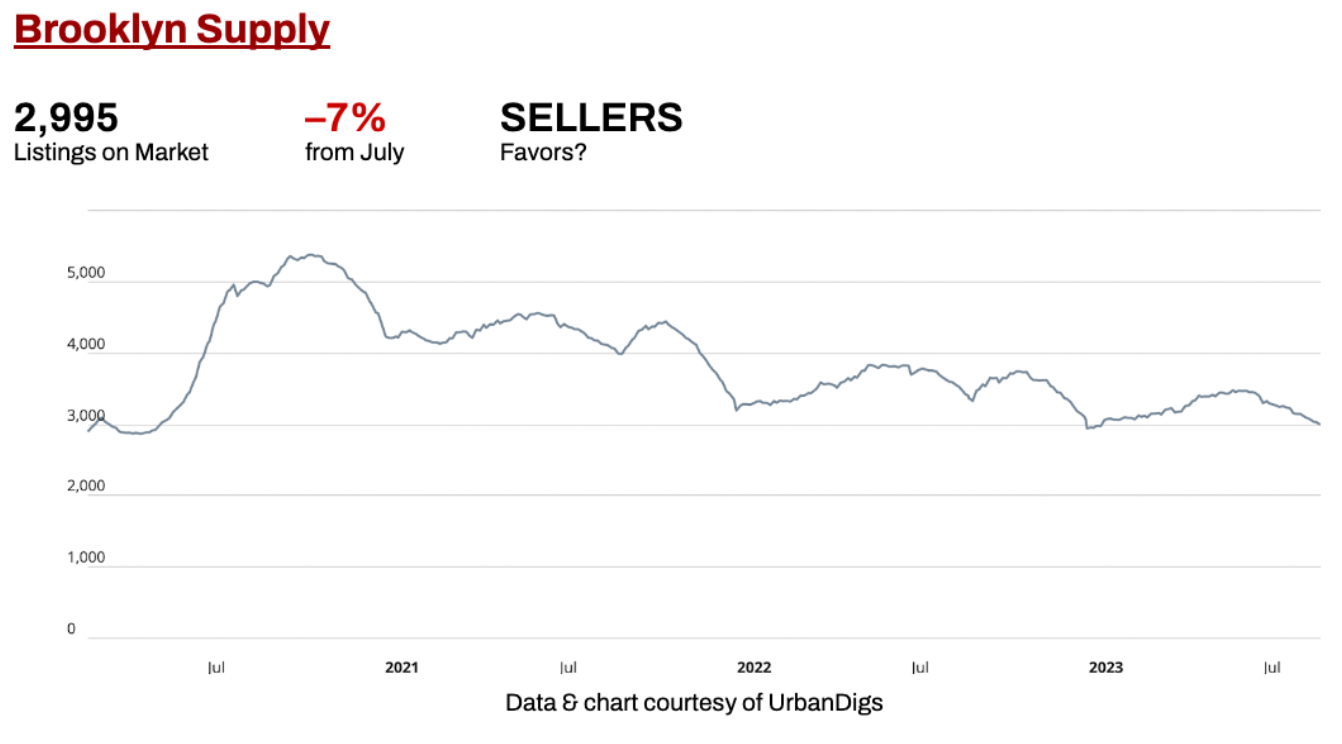Click the Favors? caption
Image resolution: width=1342 pixels, height=744 pixels.
tap(543, 153)
